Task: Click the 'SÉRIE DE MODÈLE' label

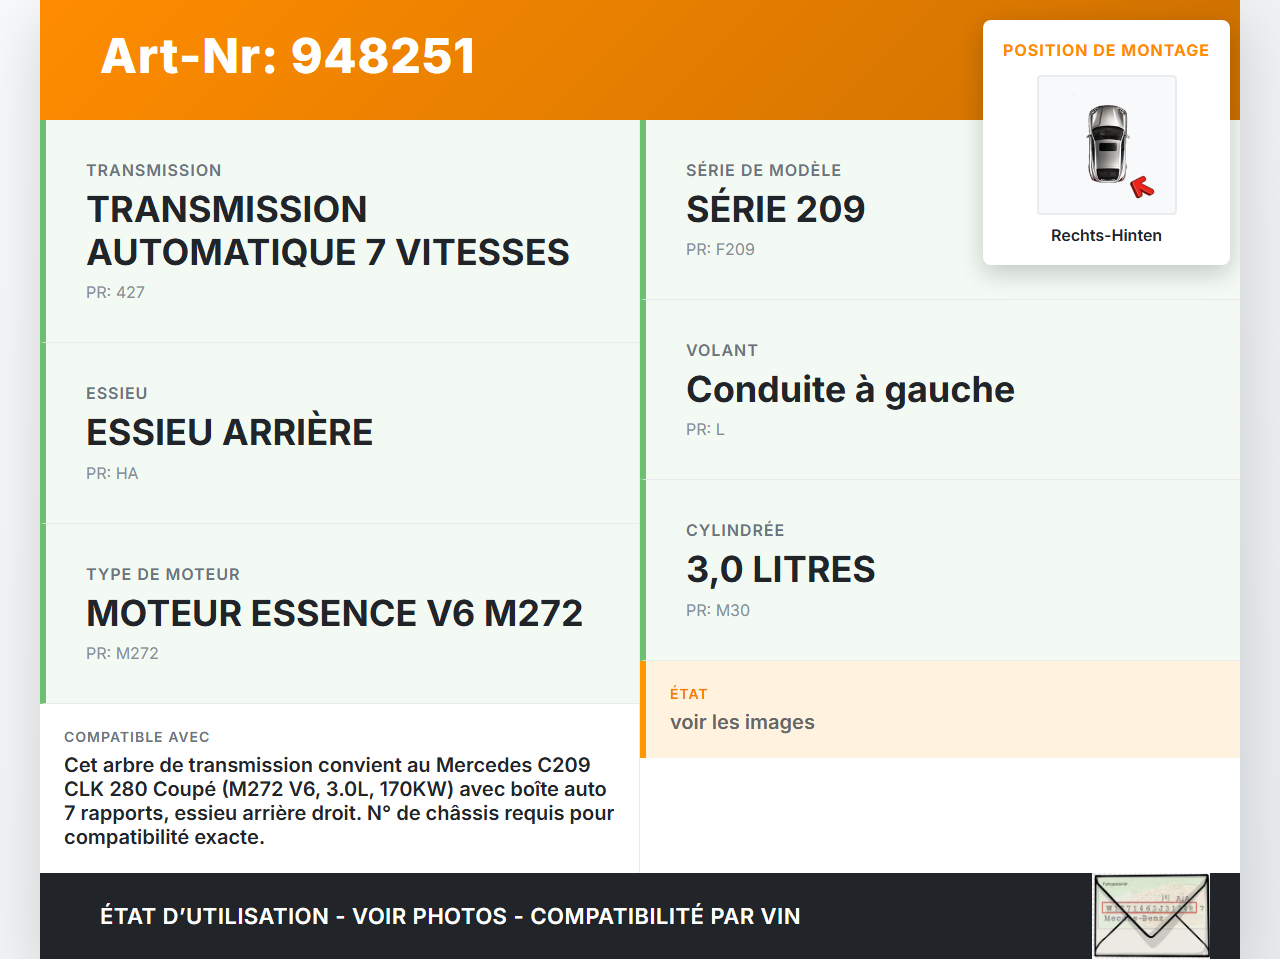Action: point(764,170)
